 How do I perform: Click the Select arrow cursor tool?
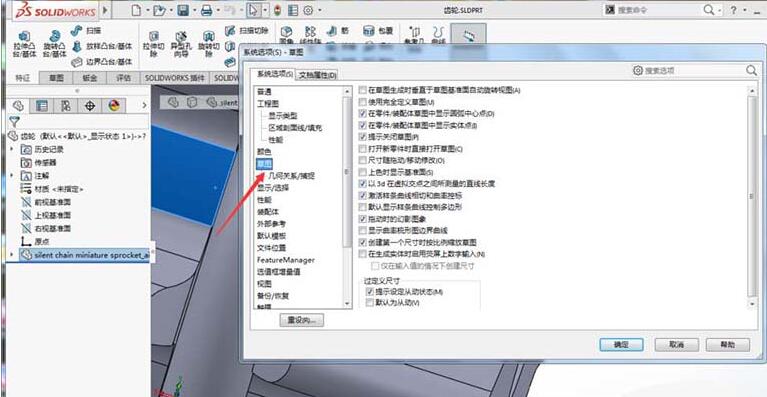click(x=253, y=10)
